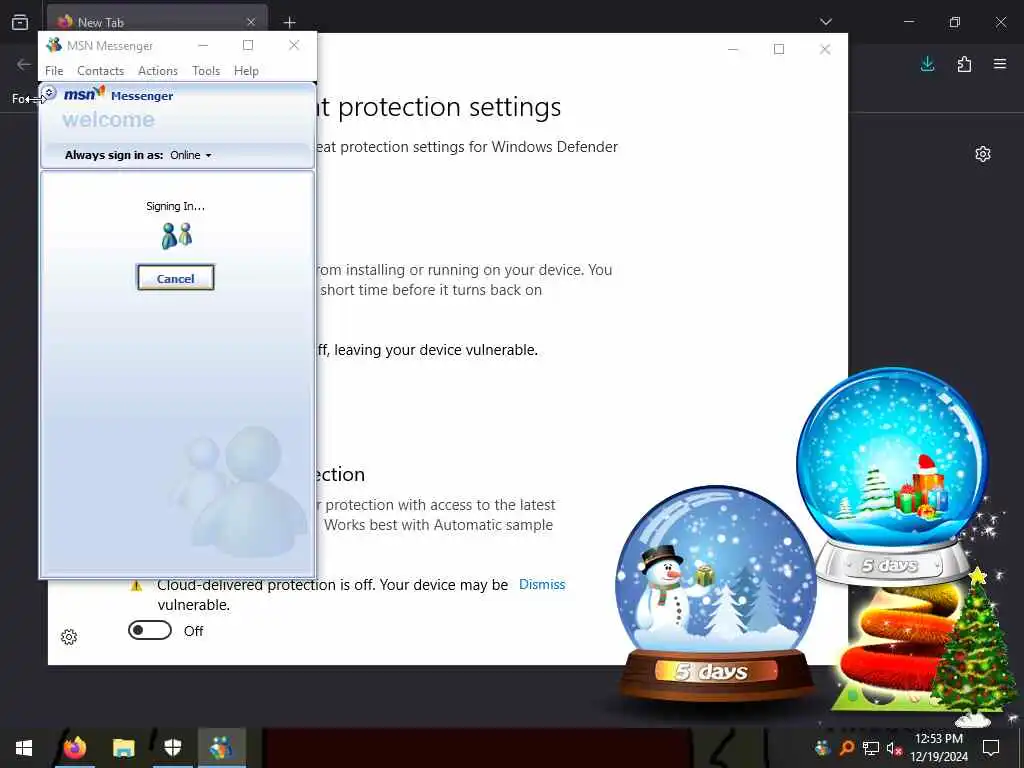
Task: Open the Contacts menu in MSN Messenger
Action: coord(101,71)
